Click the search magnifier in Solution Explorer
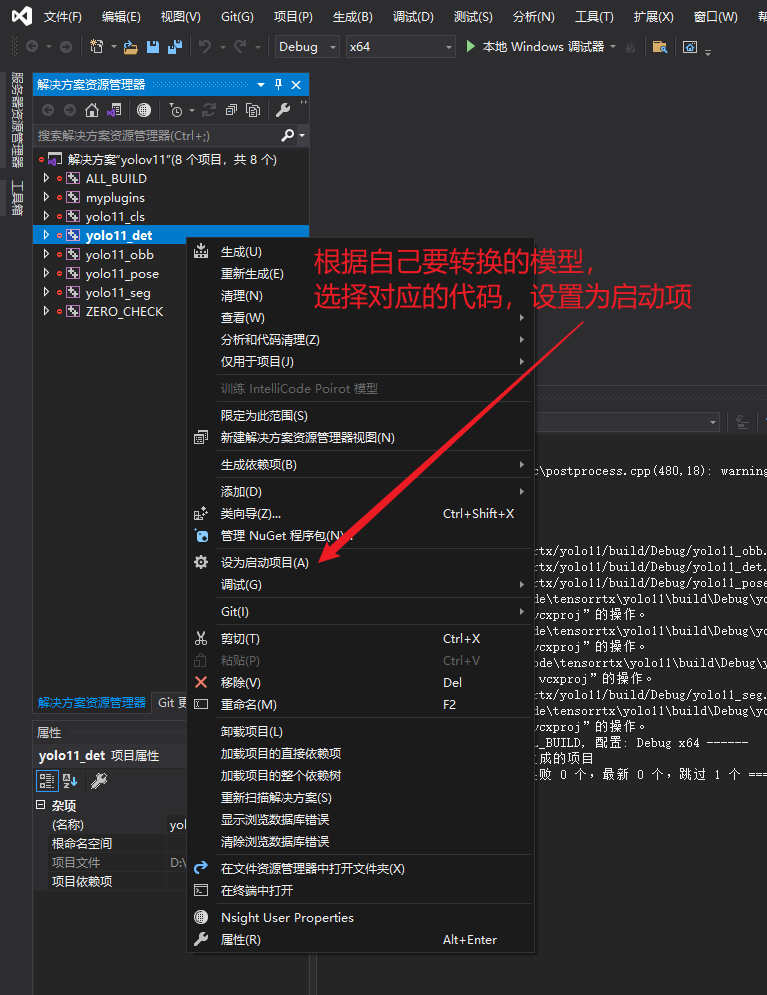 point(287,135)
